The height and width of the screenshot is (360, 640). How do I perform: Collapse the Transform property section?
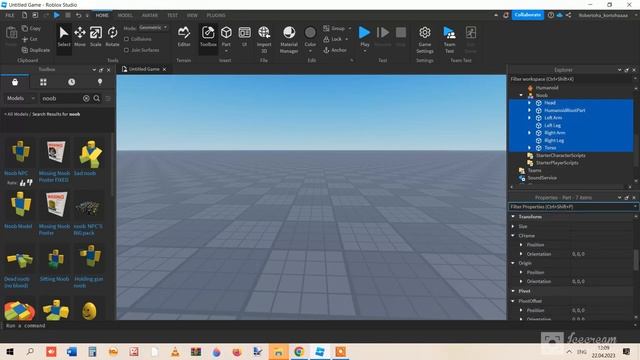(513, 217)
